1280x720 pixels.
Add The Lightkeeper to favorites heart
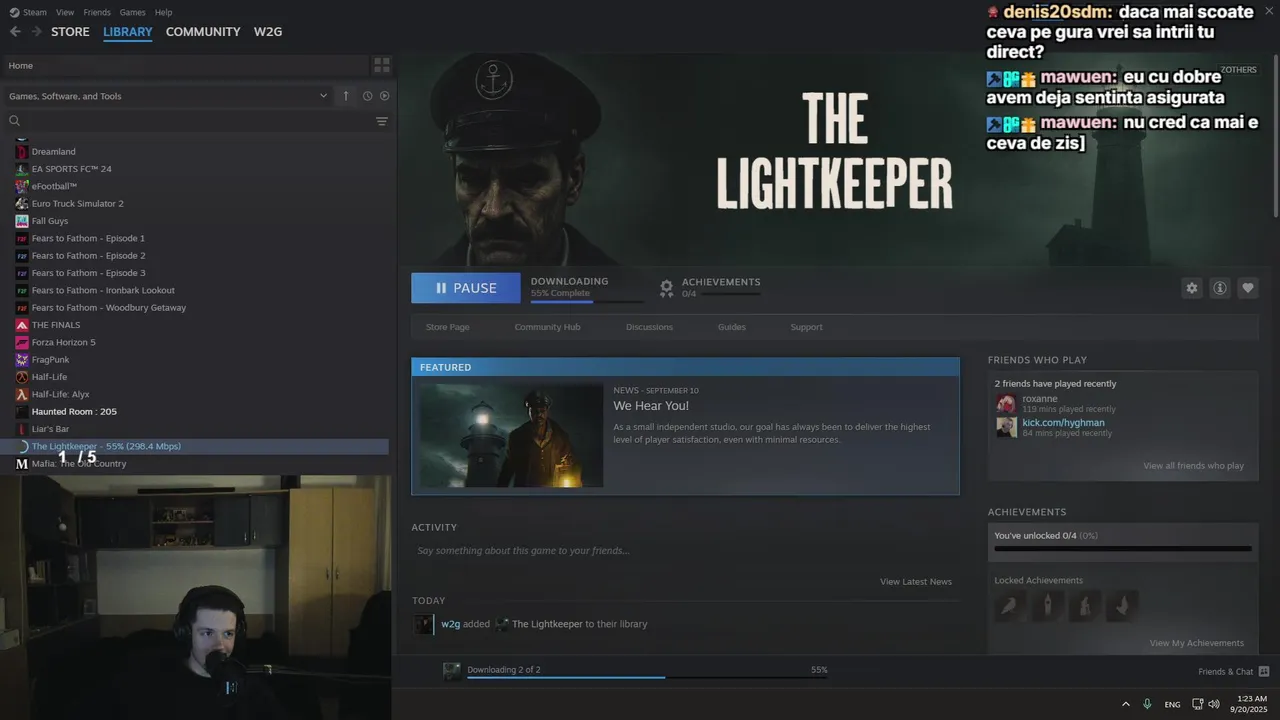tap(1248, 288)
